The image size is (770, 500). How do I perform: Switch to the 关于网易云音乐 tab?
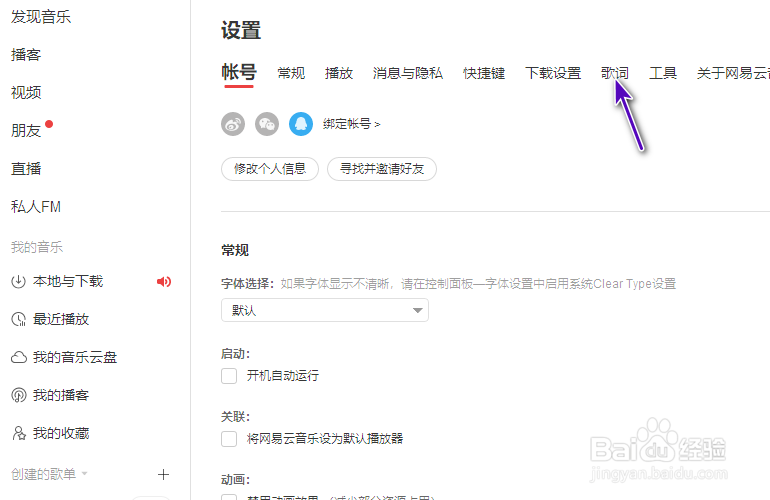(733, 73)
